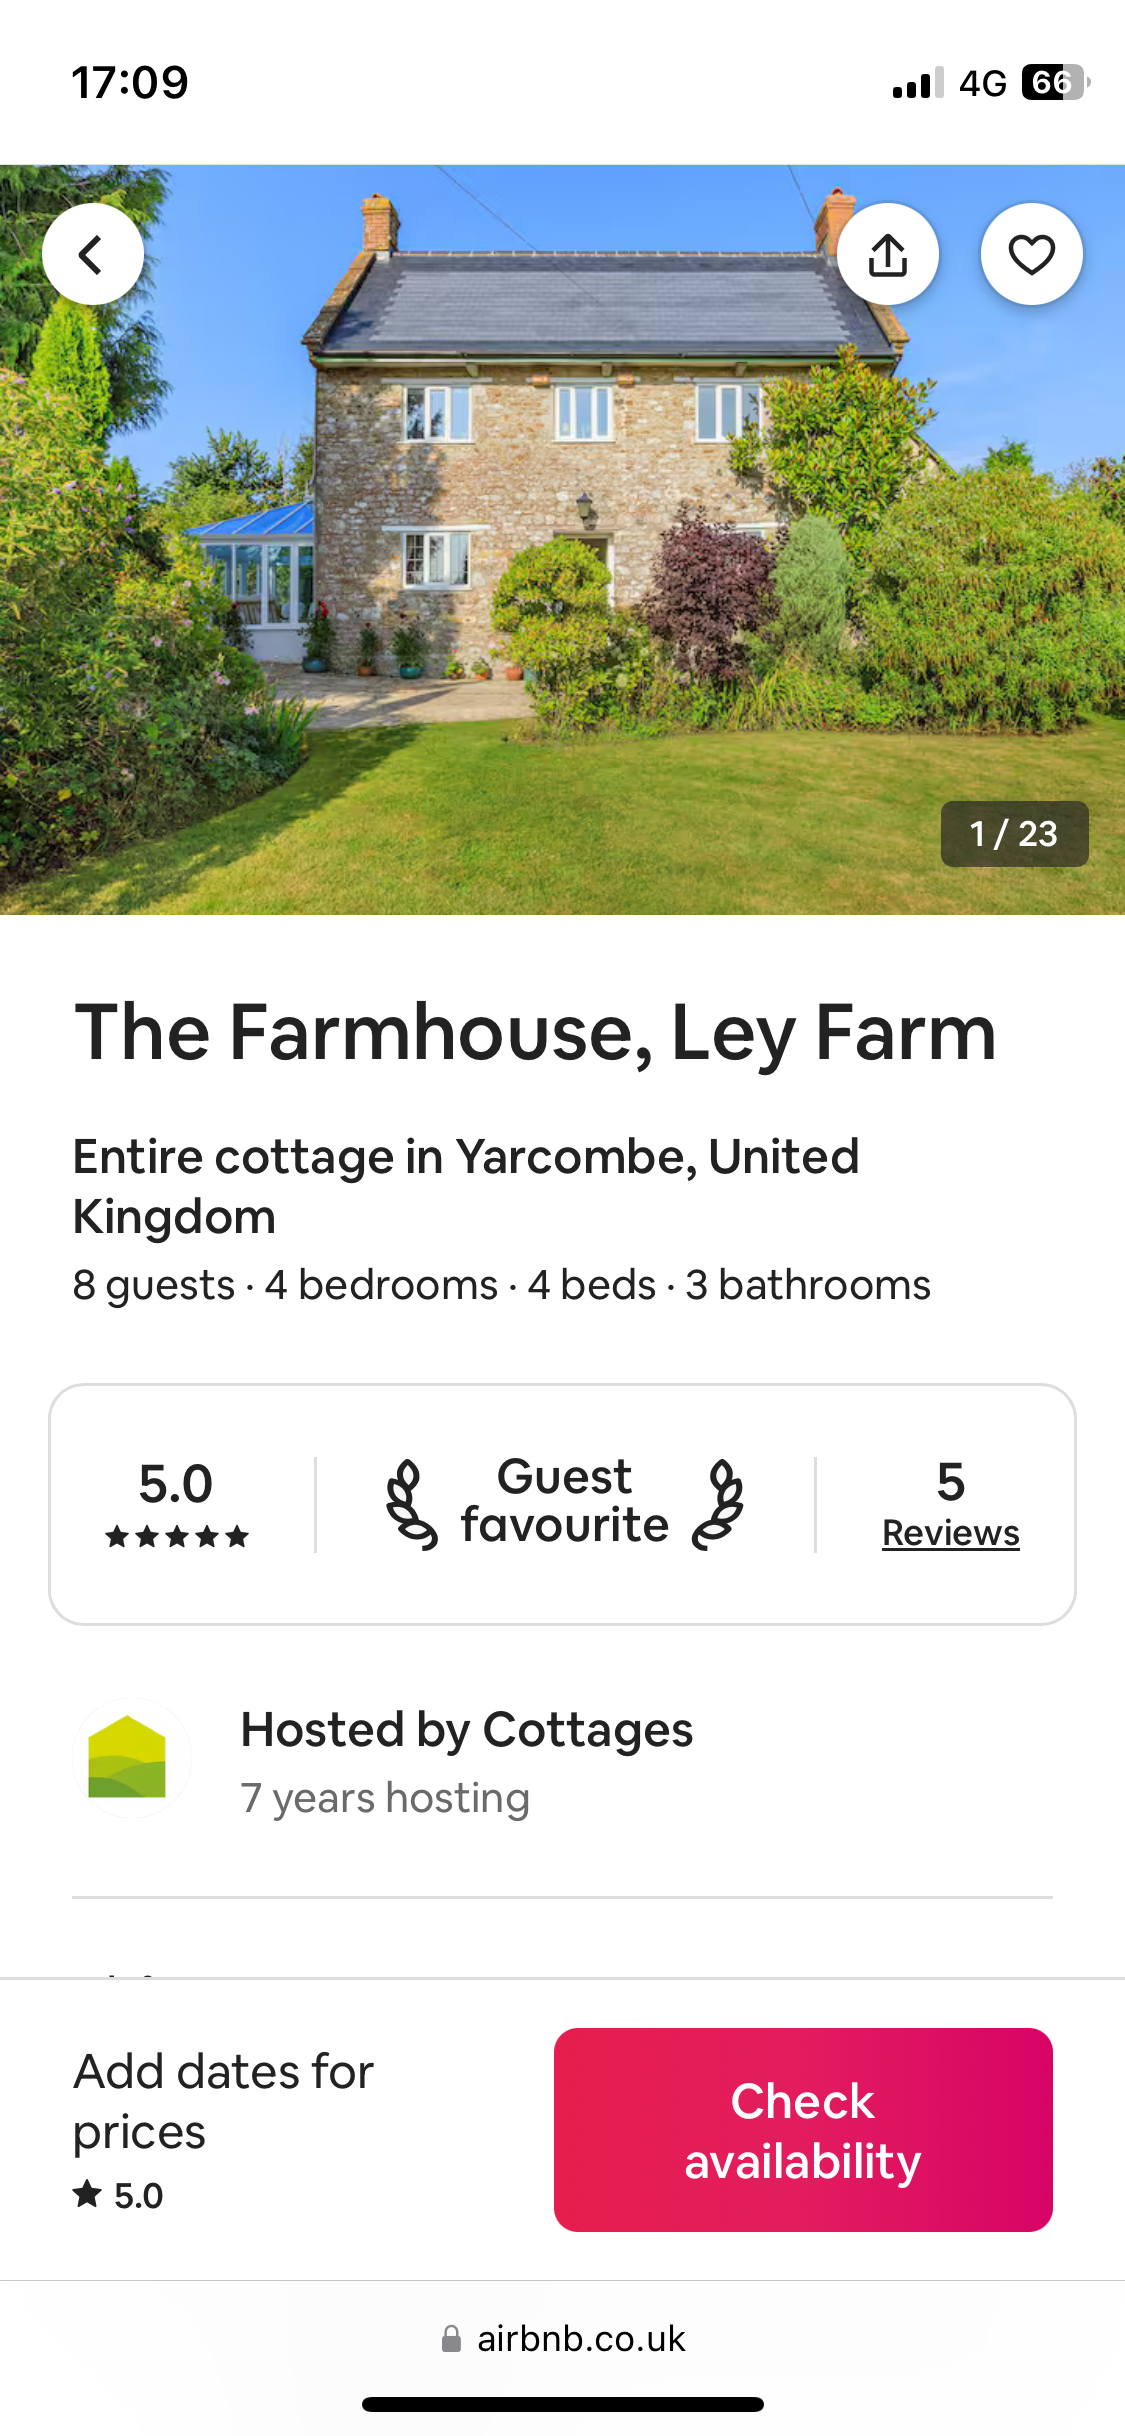The width and height of the screenshot is (1125, 2436).
Task: View Hosted by Cottages profile
Action: [466, 1730]
